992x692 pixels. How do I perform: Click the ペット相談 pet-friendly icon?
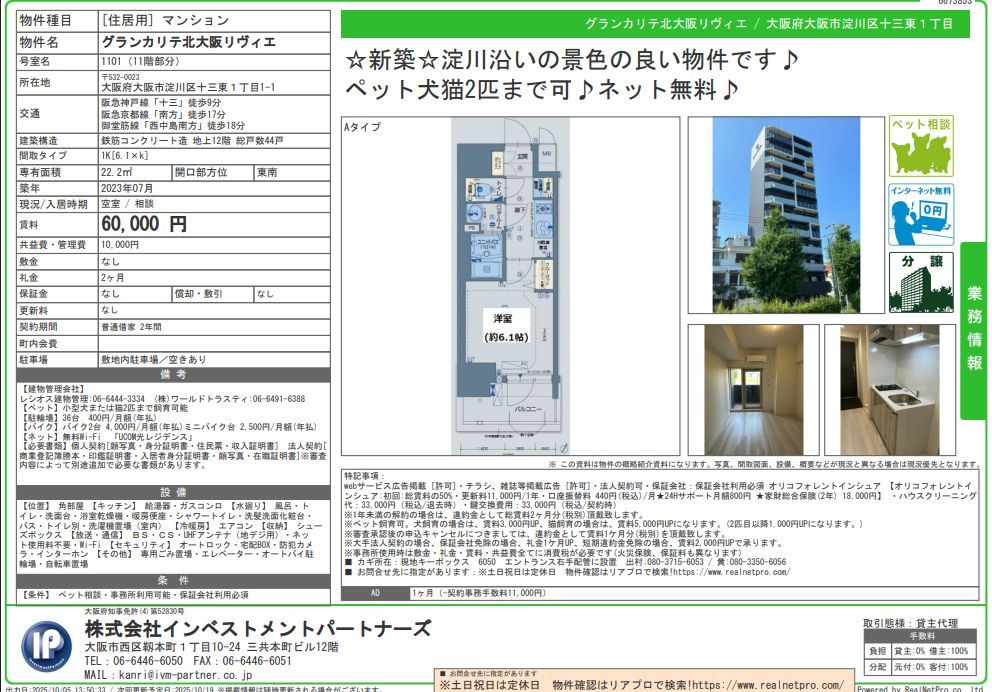(921, 146)
